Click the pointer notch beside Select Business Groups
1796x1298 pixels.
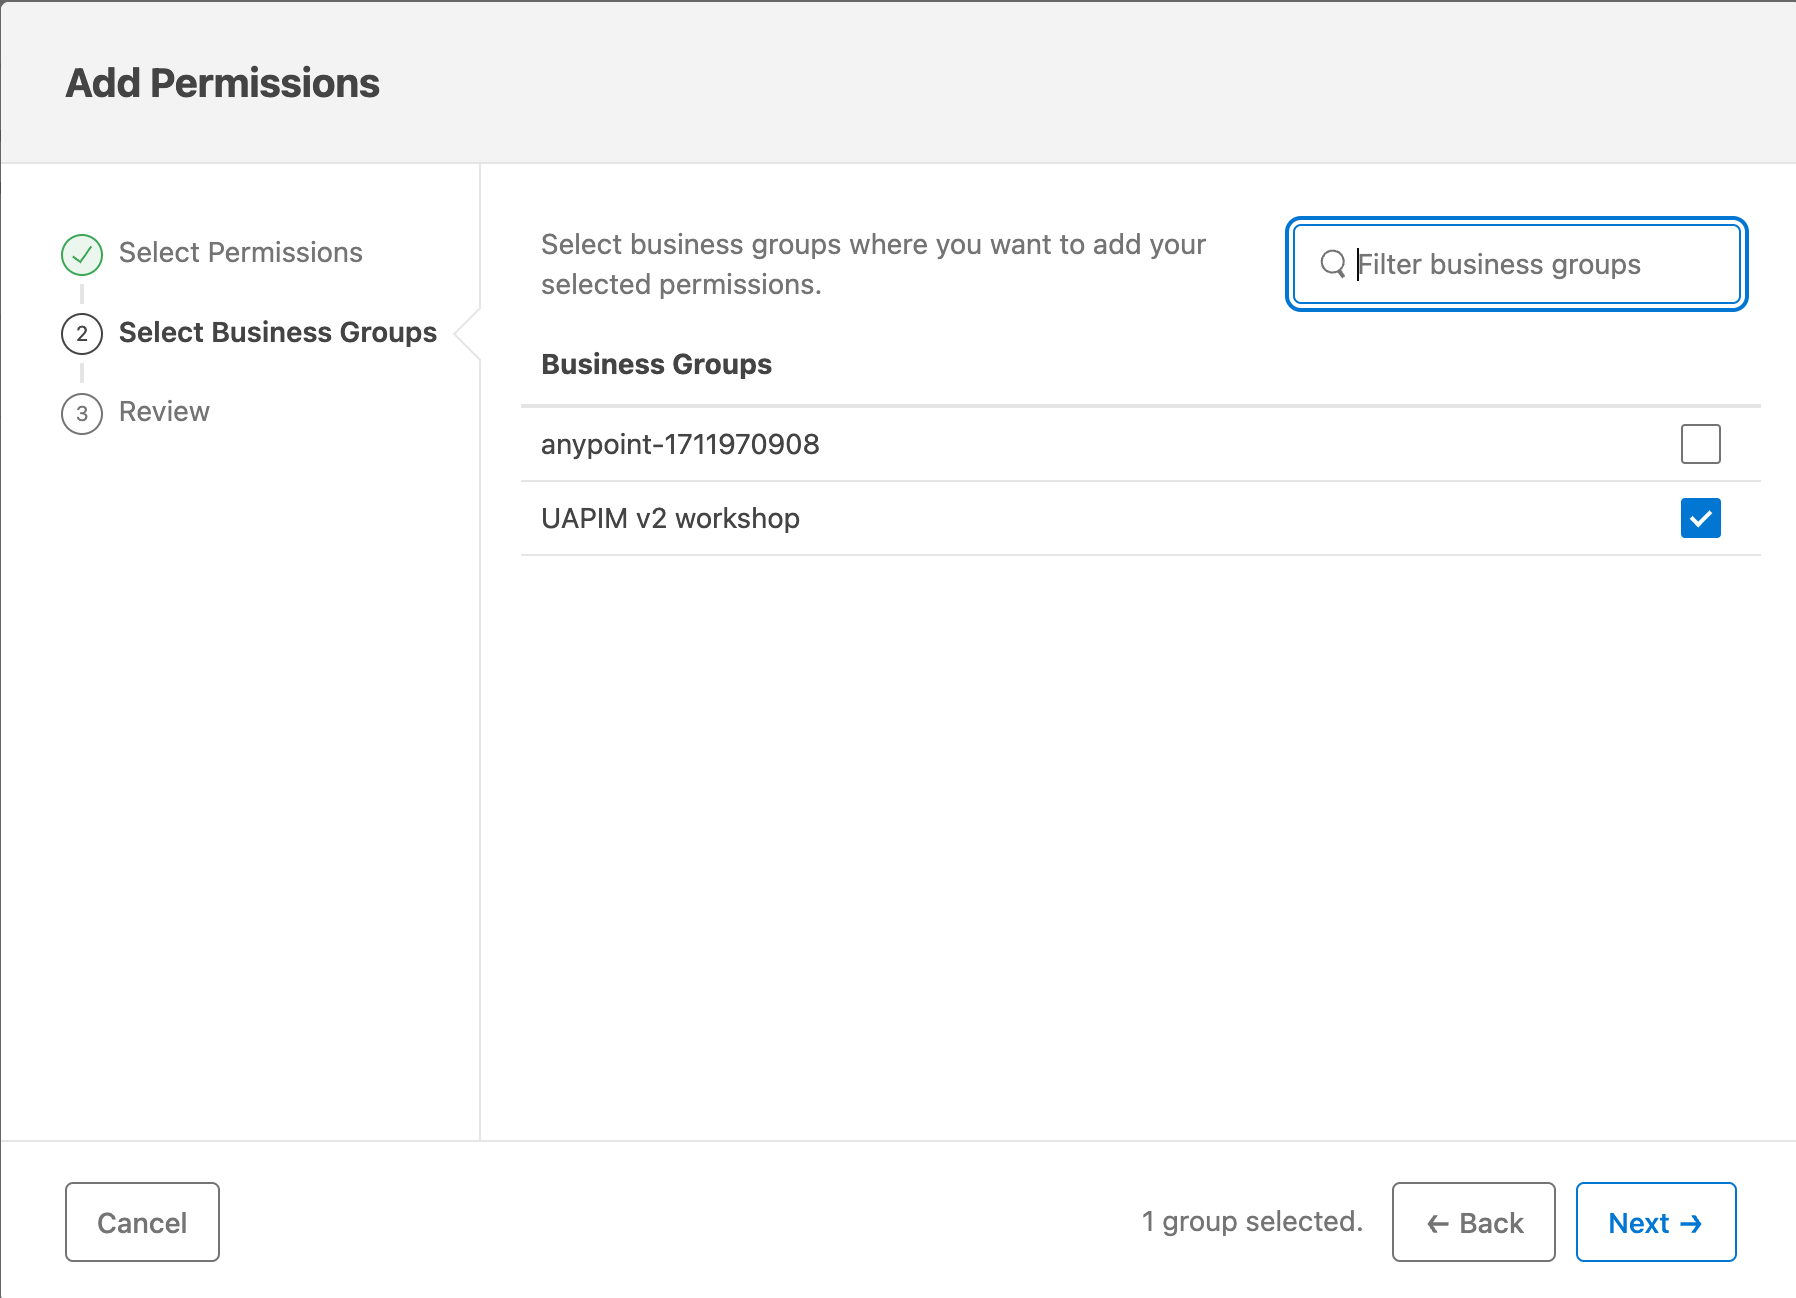[x=468, y=334]
